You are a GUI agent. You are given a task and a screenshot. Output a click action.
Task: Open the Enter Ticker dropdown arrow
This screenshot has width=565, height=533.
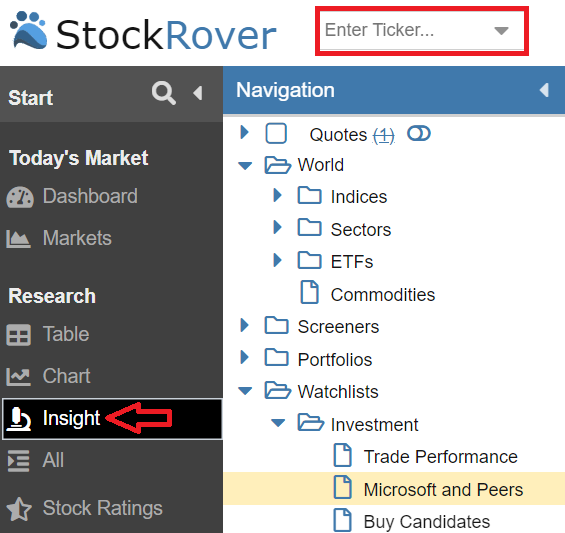click(501, 31)
